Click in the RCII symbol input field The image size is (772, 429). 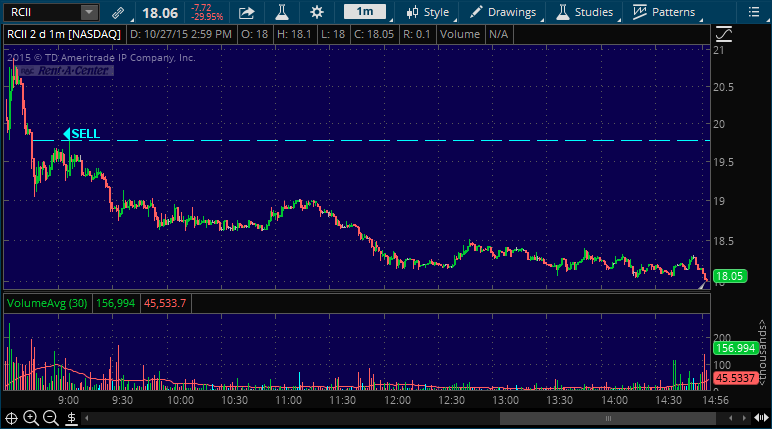click(40, 13)
